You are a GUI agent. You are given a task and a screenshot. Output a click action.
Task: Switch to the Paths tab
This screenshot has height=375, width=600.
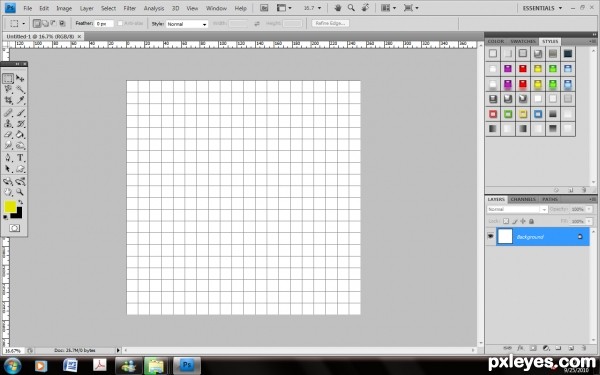click(x=550, y=199)
